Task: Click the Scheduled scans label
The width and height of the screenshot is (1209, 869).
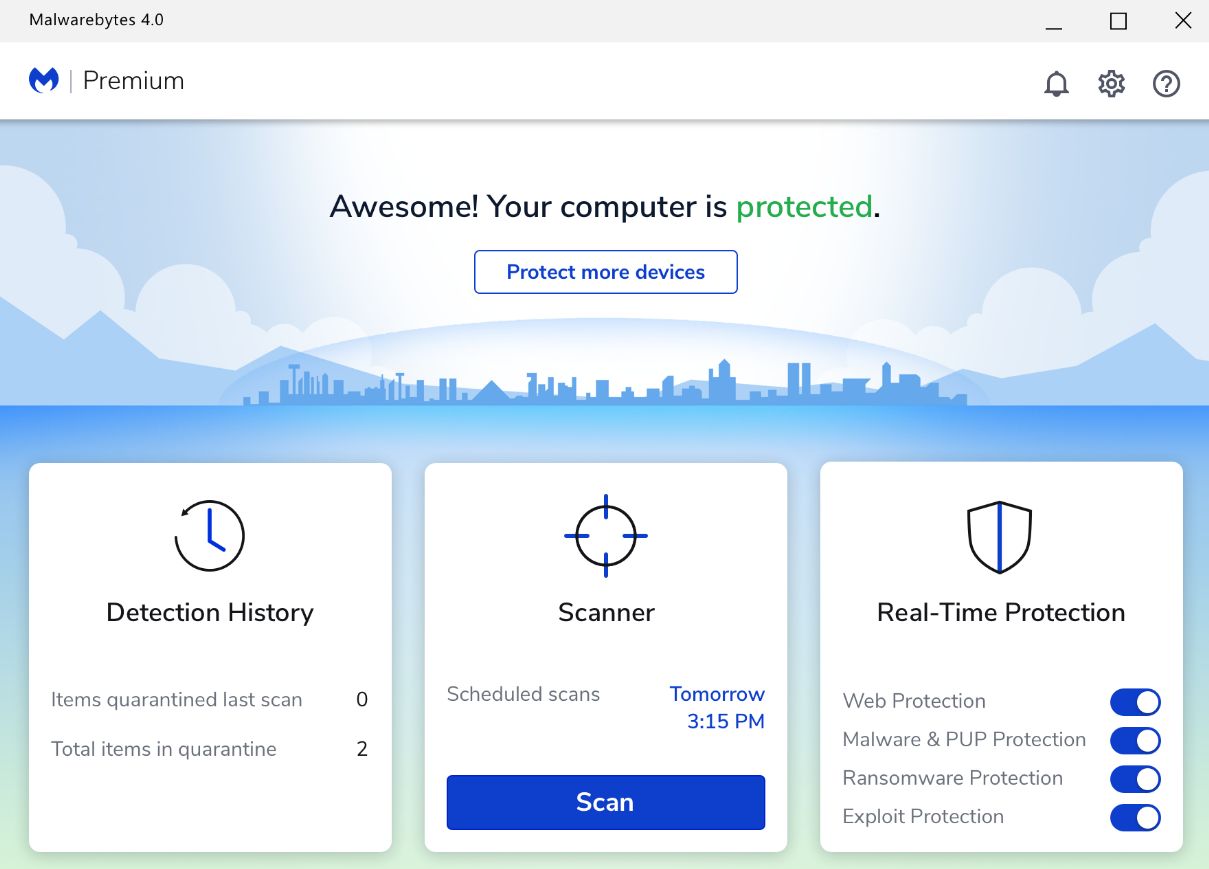Action: (523, 694)
